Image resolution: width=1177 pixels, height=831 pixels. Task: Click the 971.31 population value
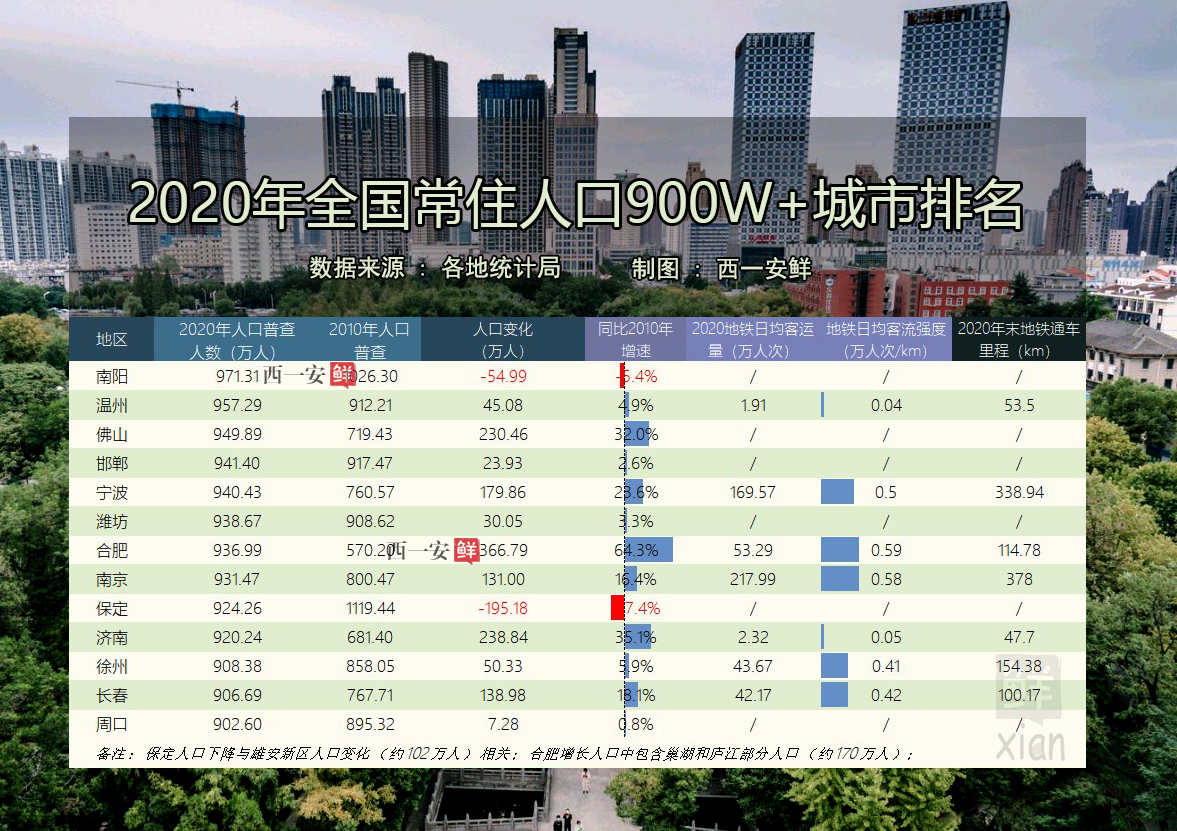click(237, 376)
